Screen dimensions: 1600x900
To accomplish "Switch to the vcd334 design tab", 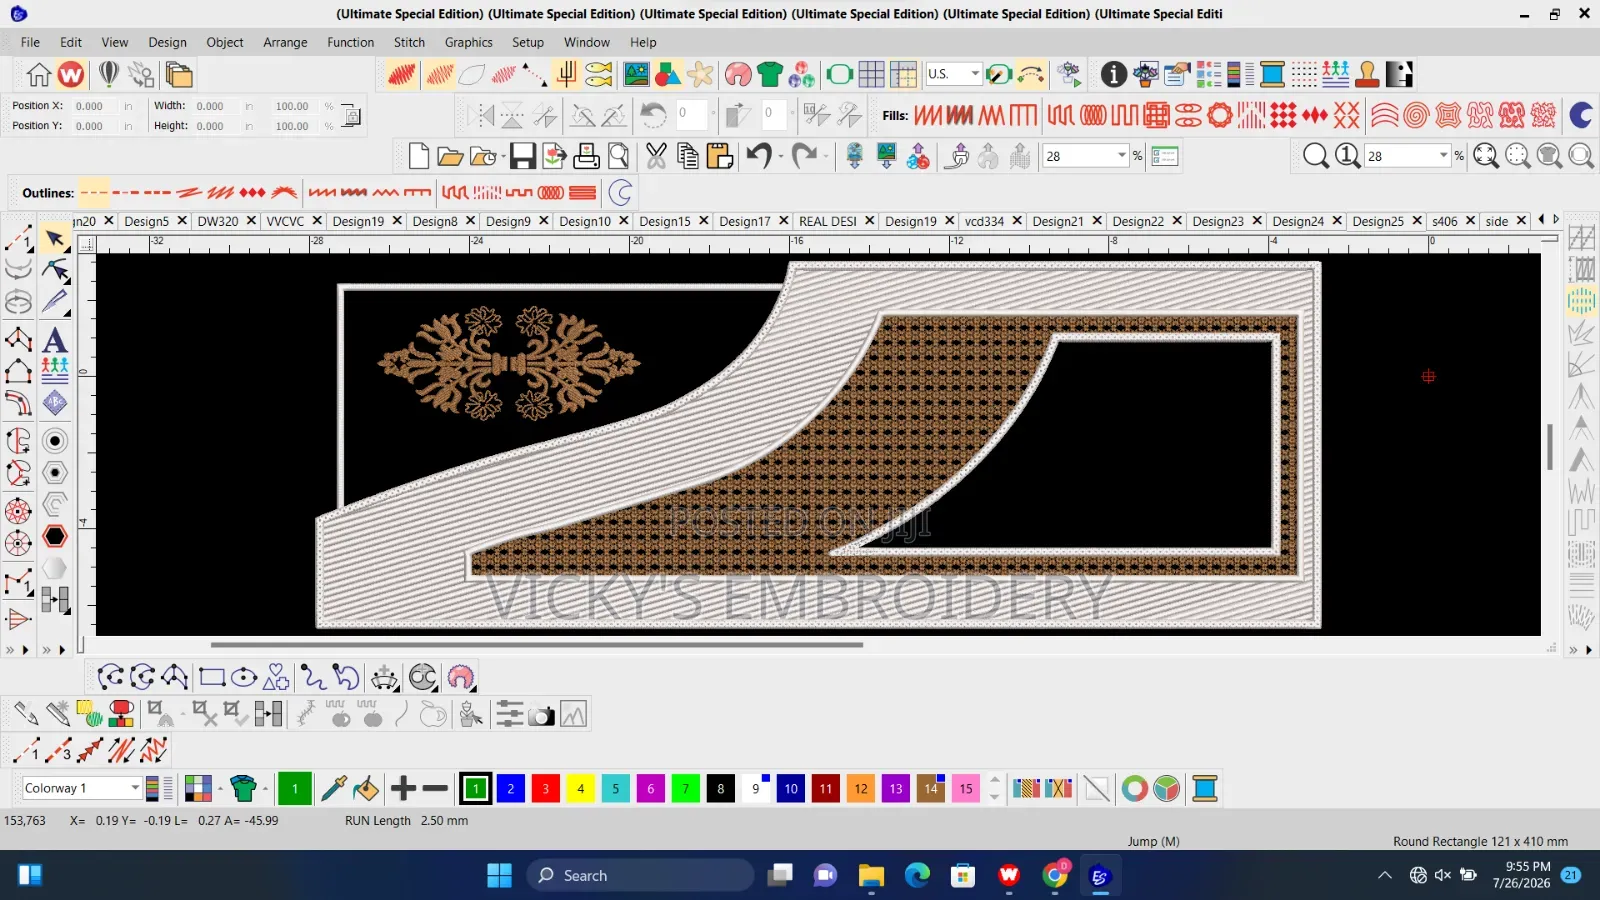I will coord(984,221).
